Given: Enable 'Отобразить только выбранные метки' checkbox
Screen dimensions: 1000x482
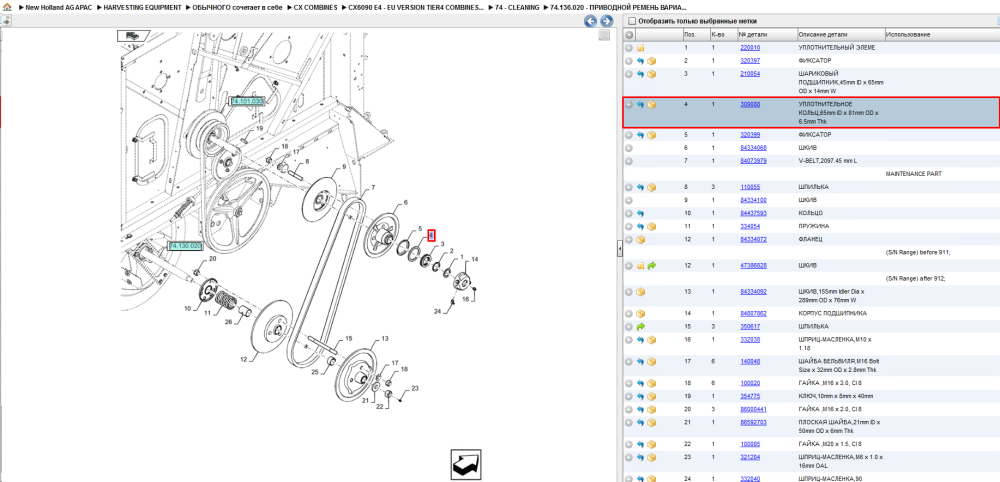Looking at the screenshot, I should pyautogui.click(x=631, y=21).
